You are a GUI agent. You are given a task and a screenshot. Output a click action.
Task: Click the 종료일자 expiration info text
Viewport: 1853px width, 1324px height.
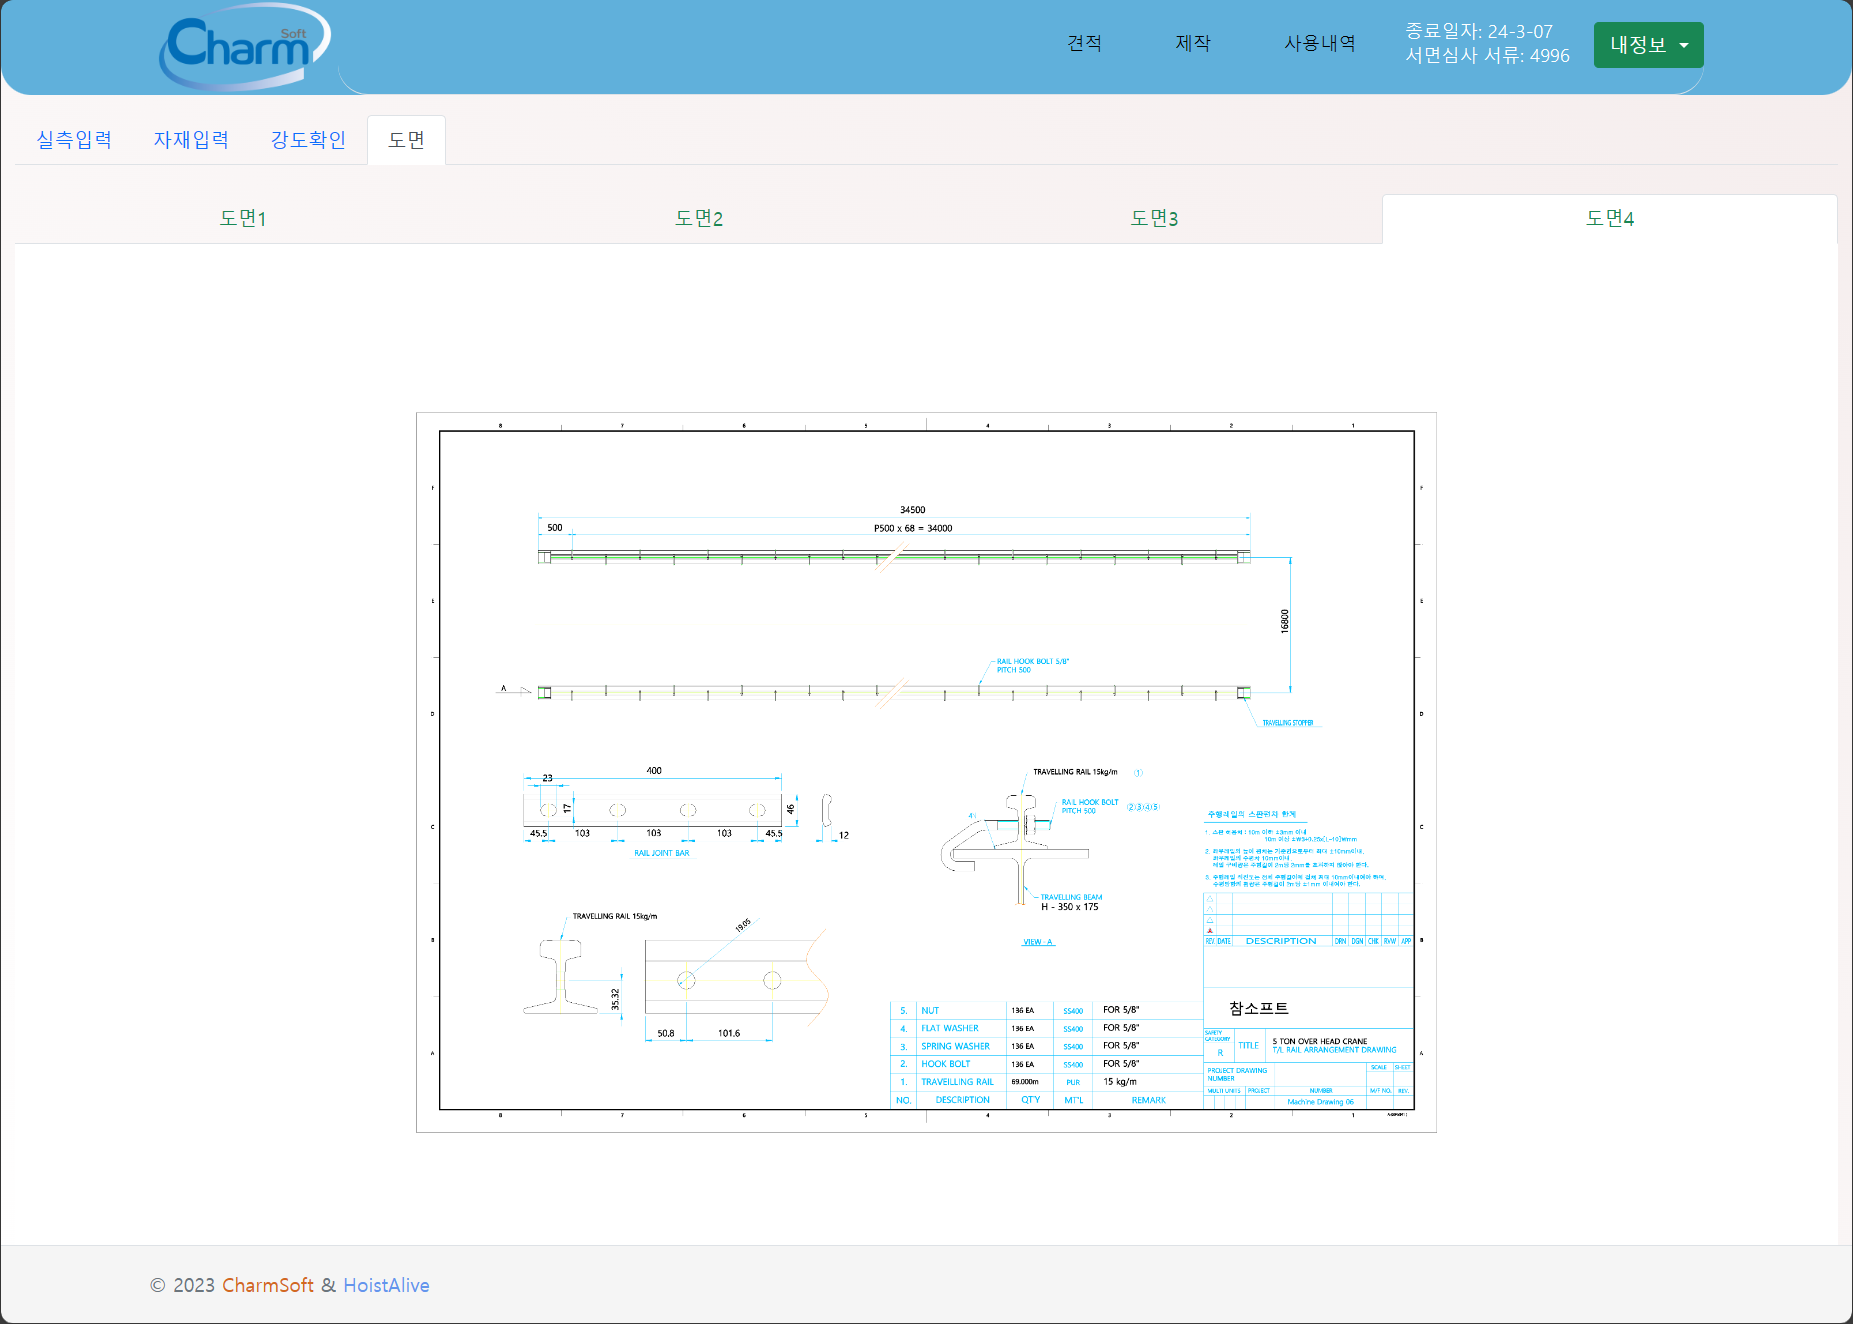(1478, 31)
